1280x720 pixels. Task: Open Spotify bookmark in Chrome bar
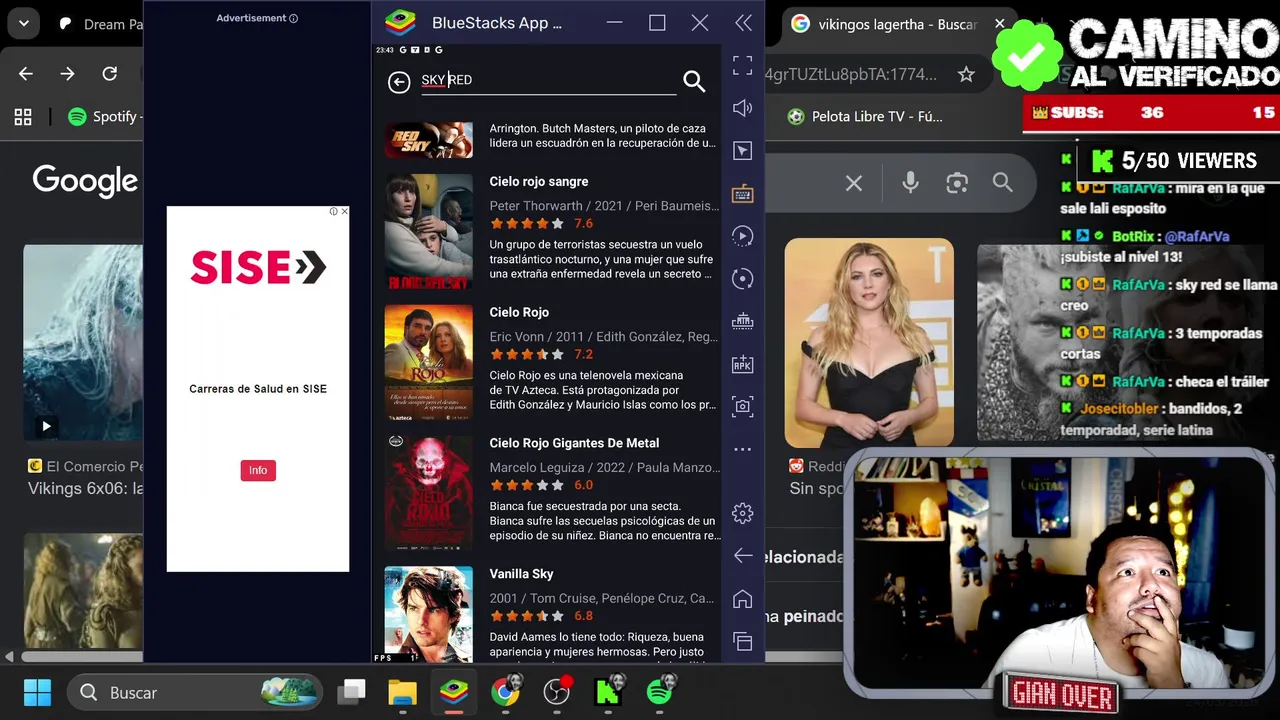pyautogui.click(x=103, y=117)
